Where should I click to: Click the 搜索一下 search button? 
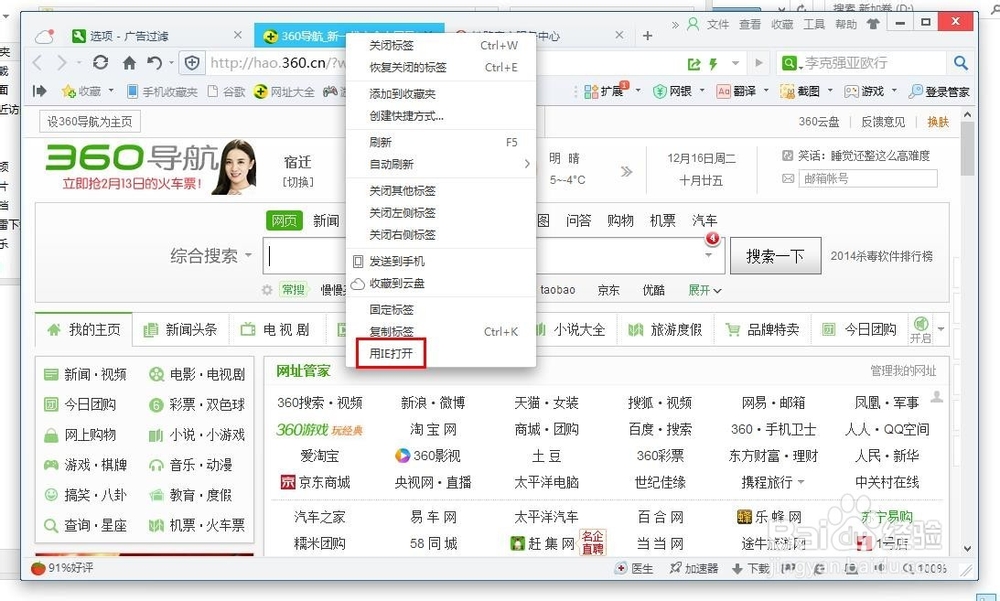[x=775, y=256]
